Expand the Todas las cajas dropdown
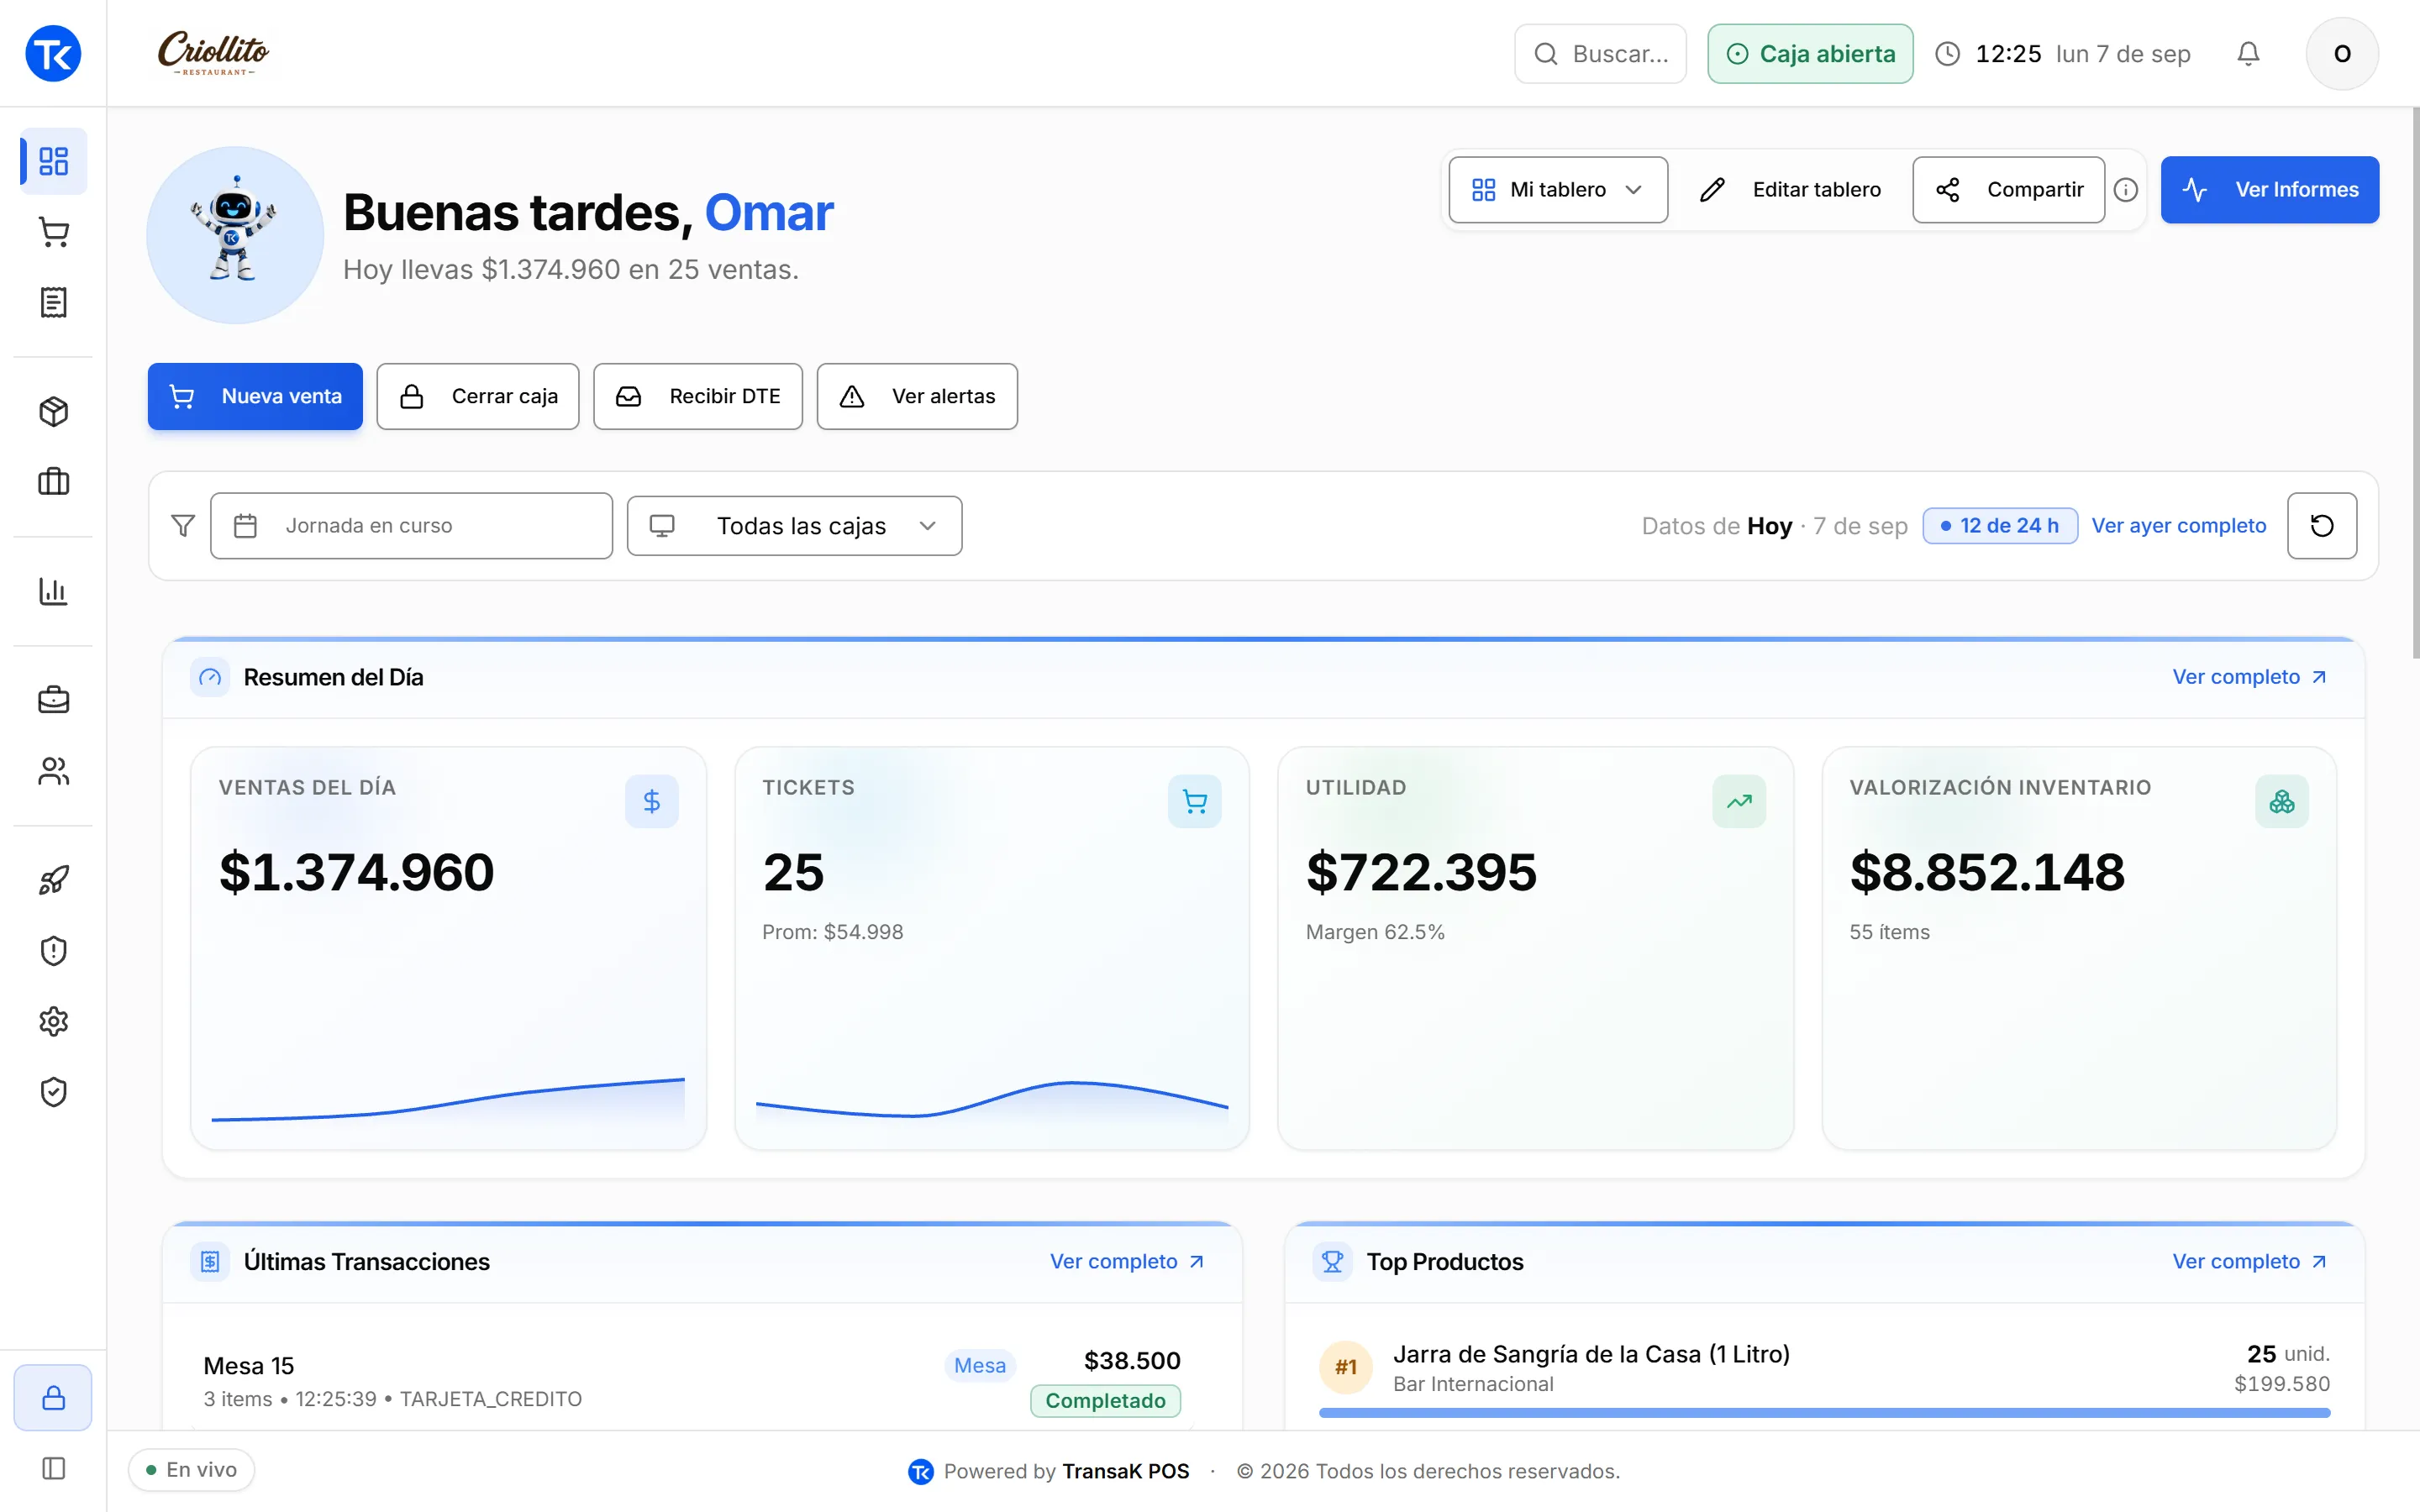 point(795,526)
